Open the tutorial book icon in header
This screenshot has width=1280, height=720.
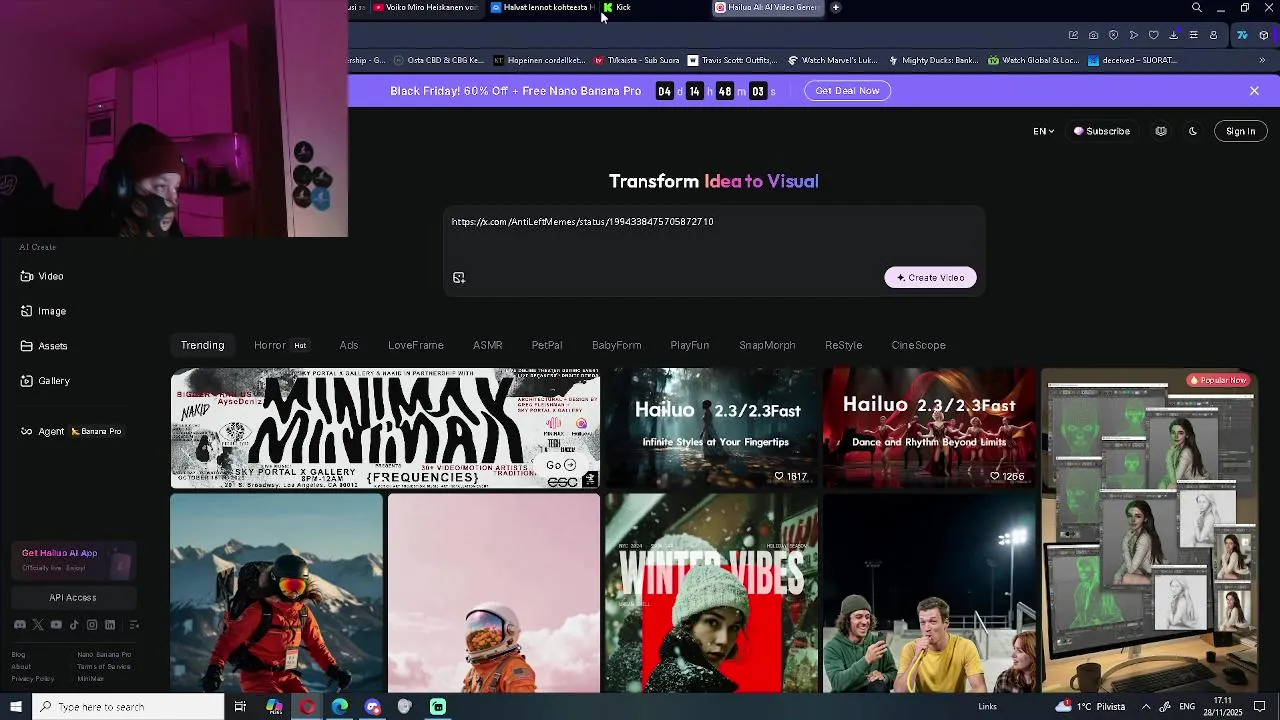click(x=1161, y=131)
